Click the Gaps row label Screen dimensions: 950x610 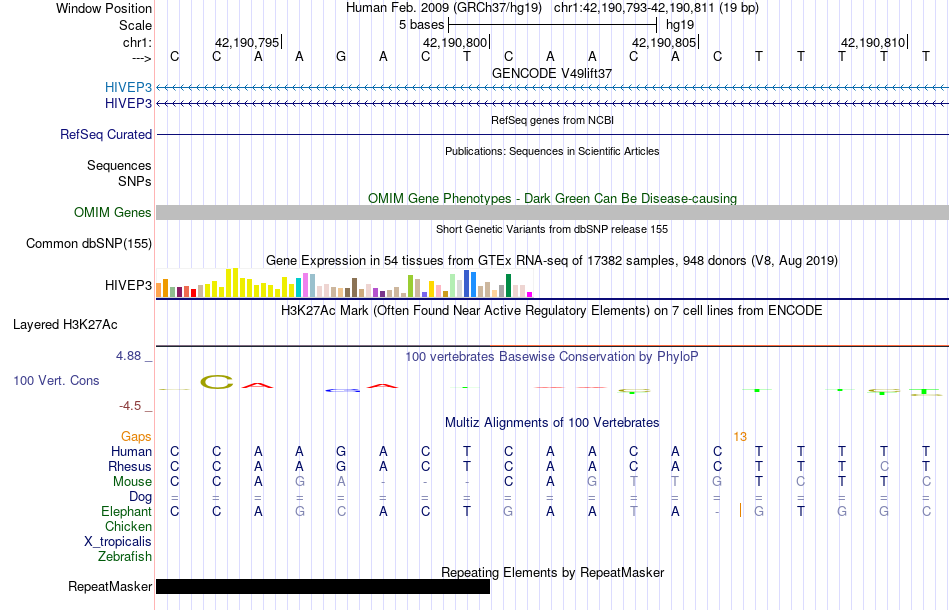click(136, 437)
